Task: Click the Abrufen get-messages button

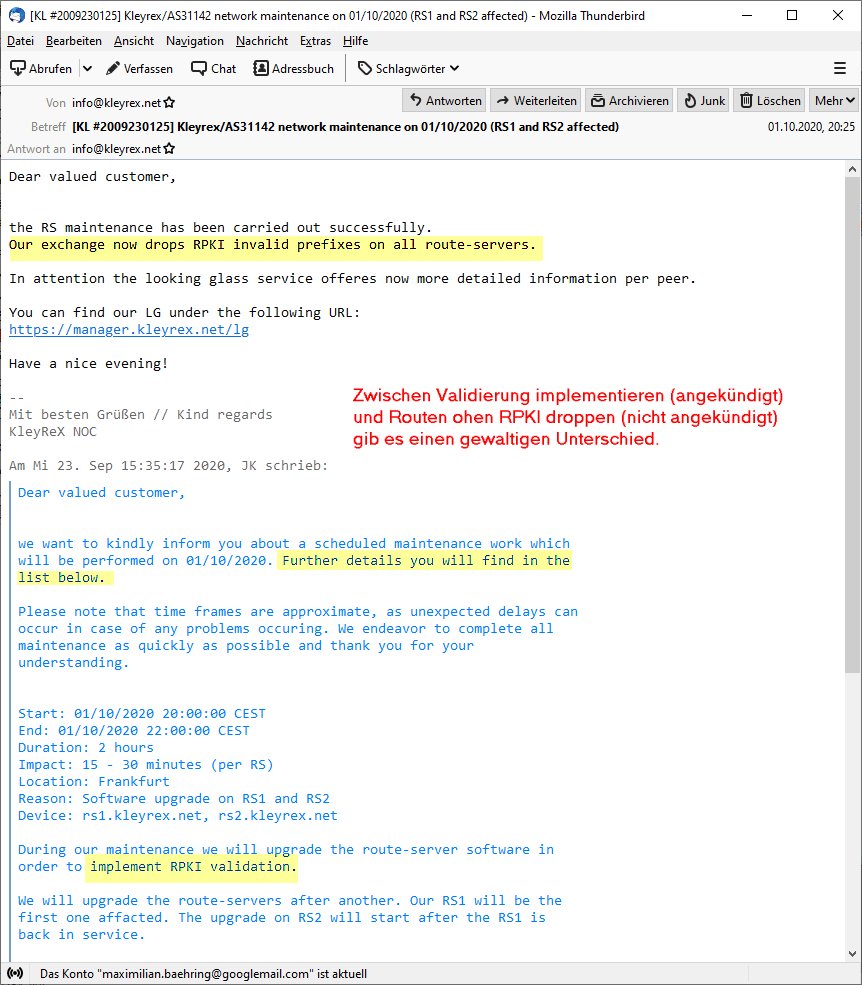Action: coord(42,68)
